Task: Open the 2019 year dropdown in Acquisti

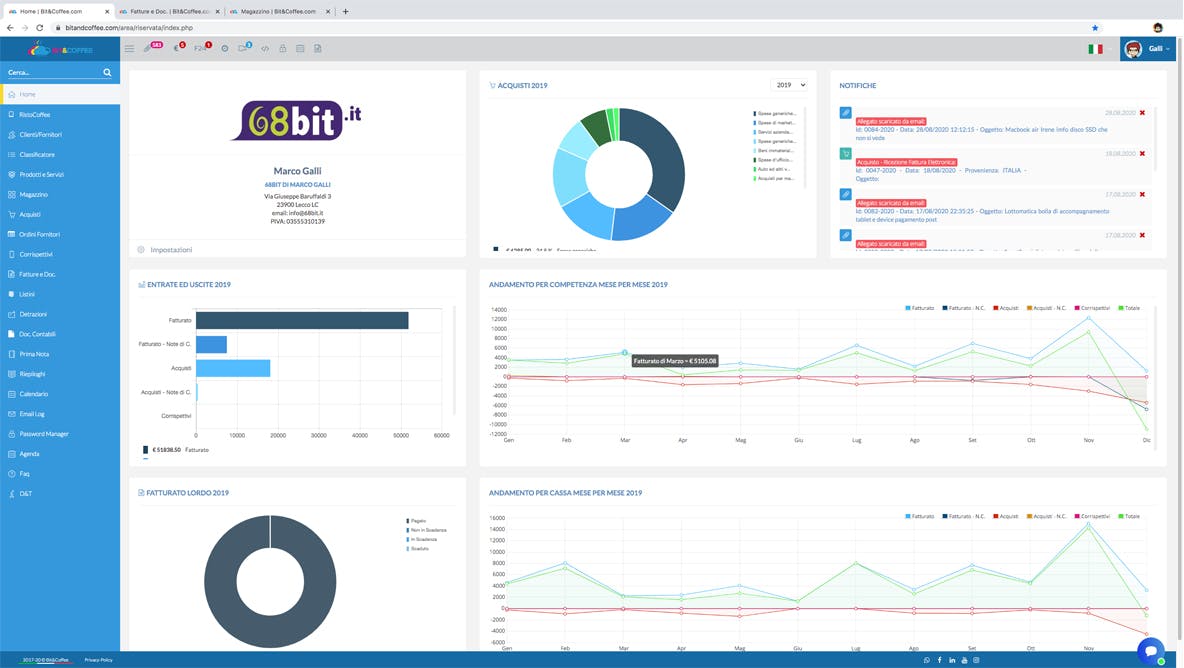Action: tap(788, 85)
